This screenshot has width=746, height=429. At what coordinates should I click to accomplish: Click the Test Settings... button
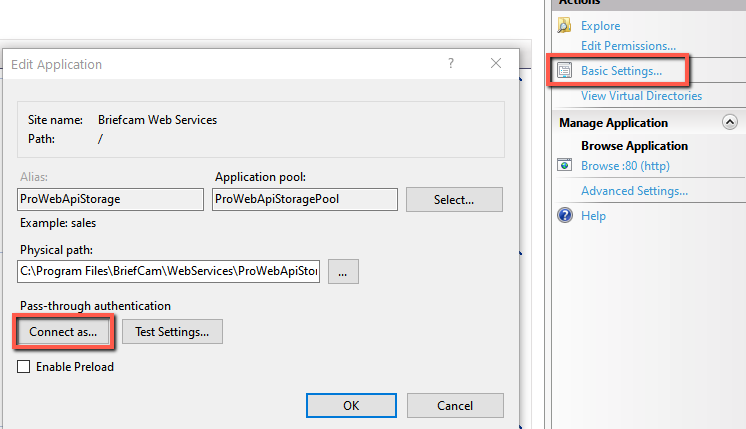pyautogui.click(x=172, y=332)
